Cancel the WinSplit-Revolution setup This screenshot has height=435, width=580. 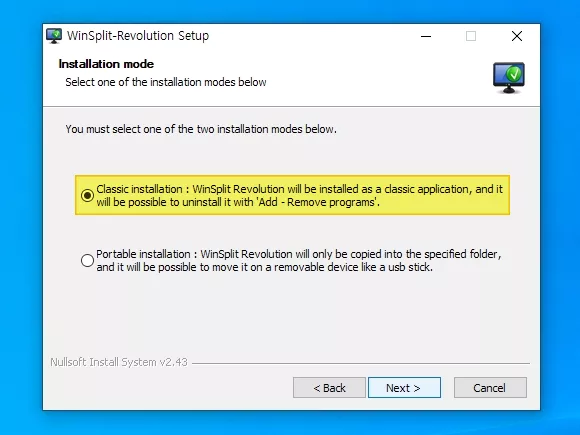[490, 388]
